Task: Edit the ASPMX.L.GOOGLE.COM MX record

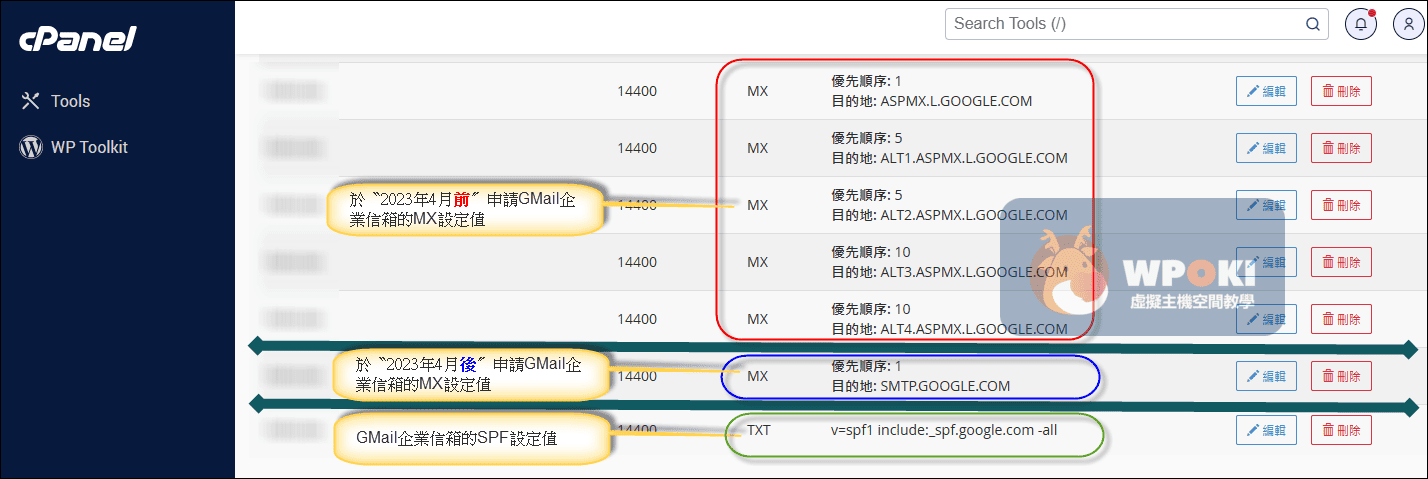Action: coord(1266,91)
